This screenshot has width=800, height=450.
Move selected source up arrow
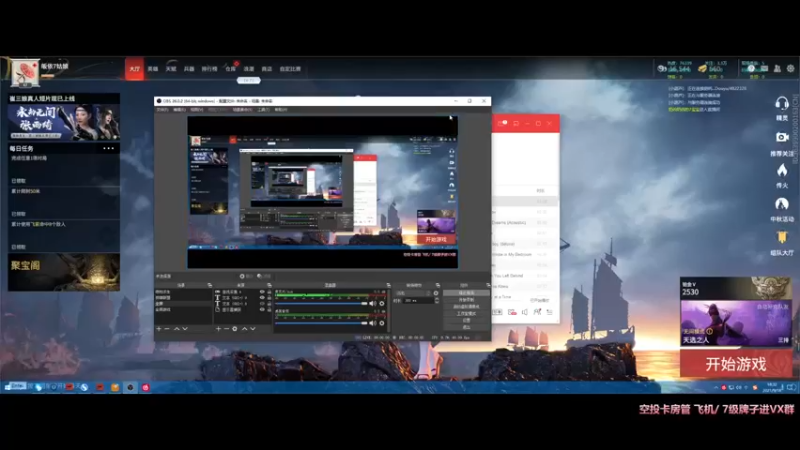click(244, 329)
